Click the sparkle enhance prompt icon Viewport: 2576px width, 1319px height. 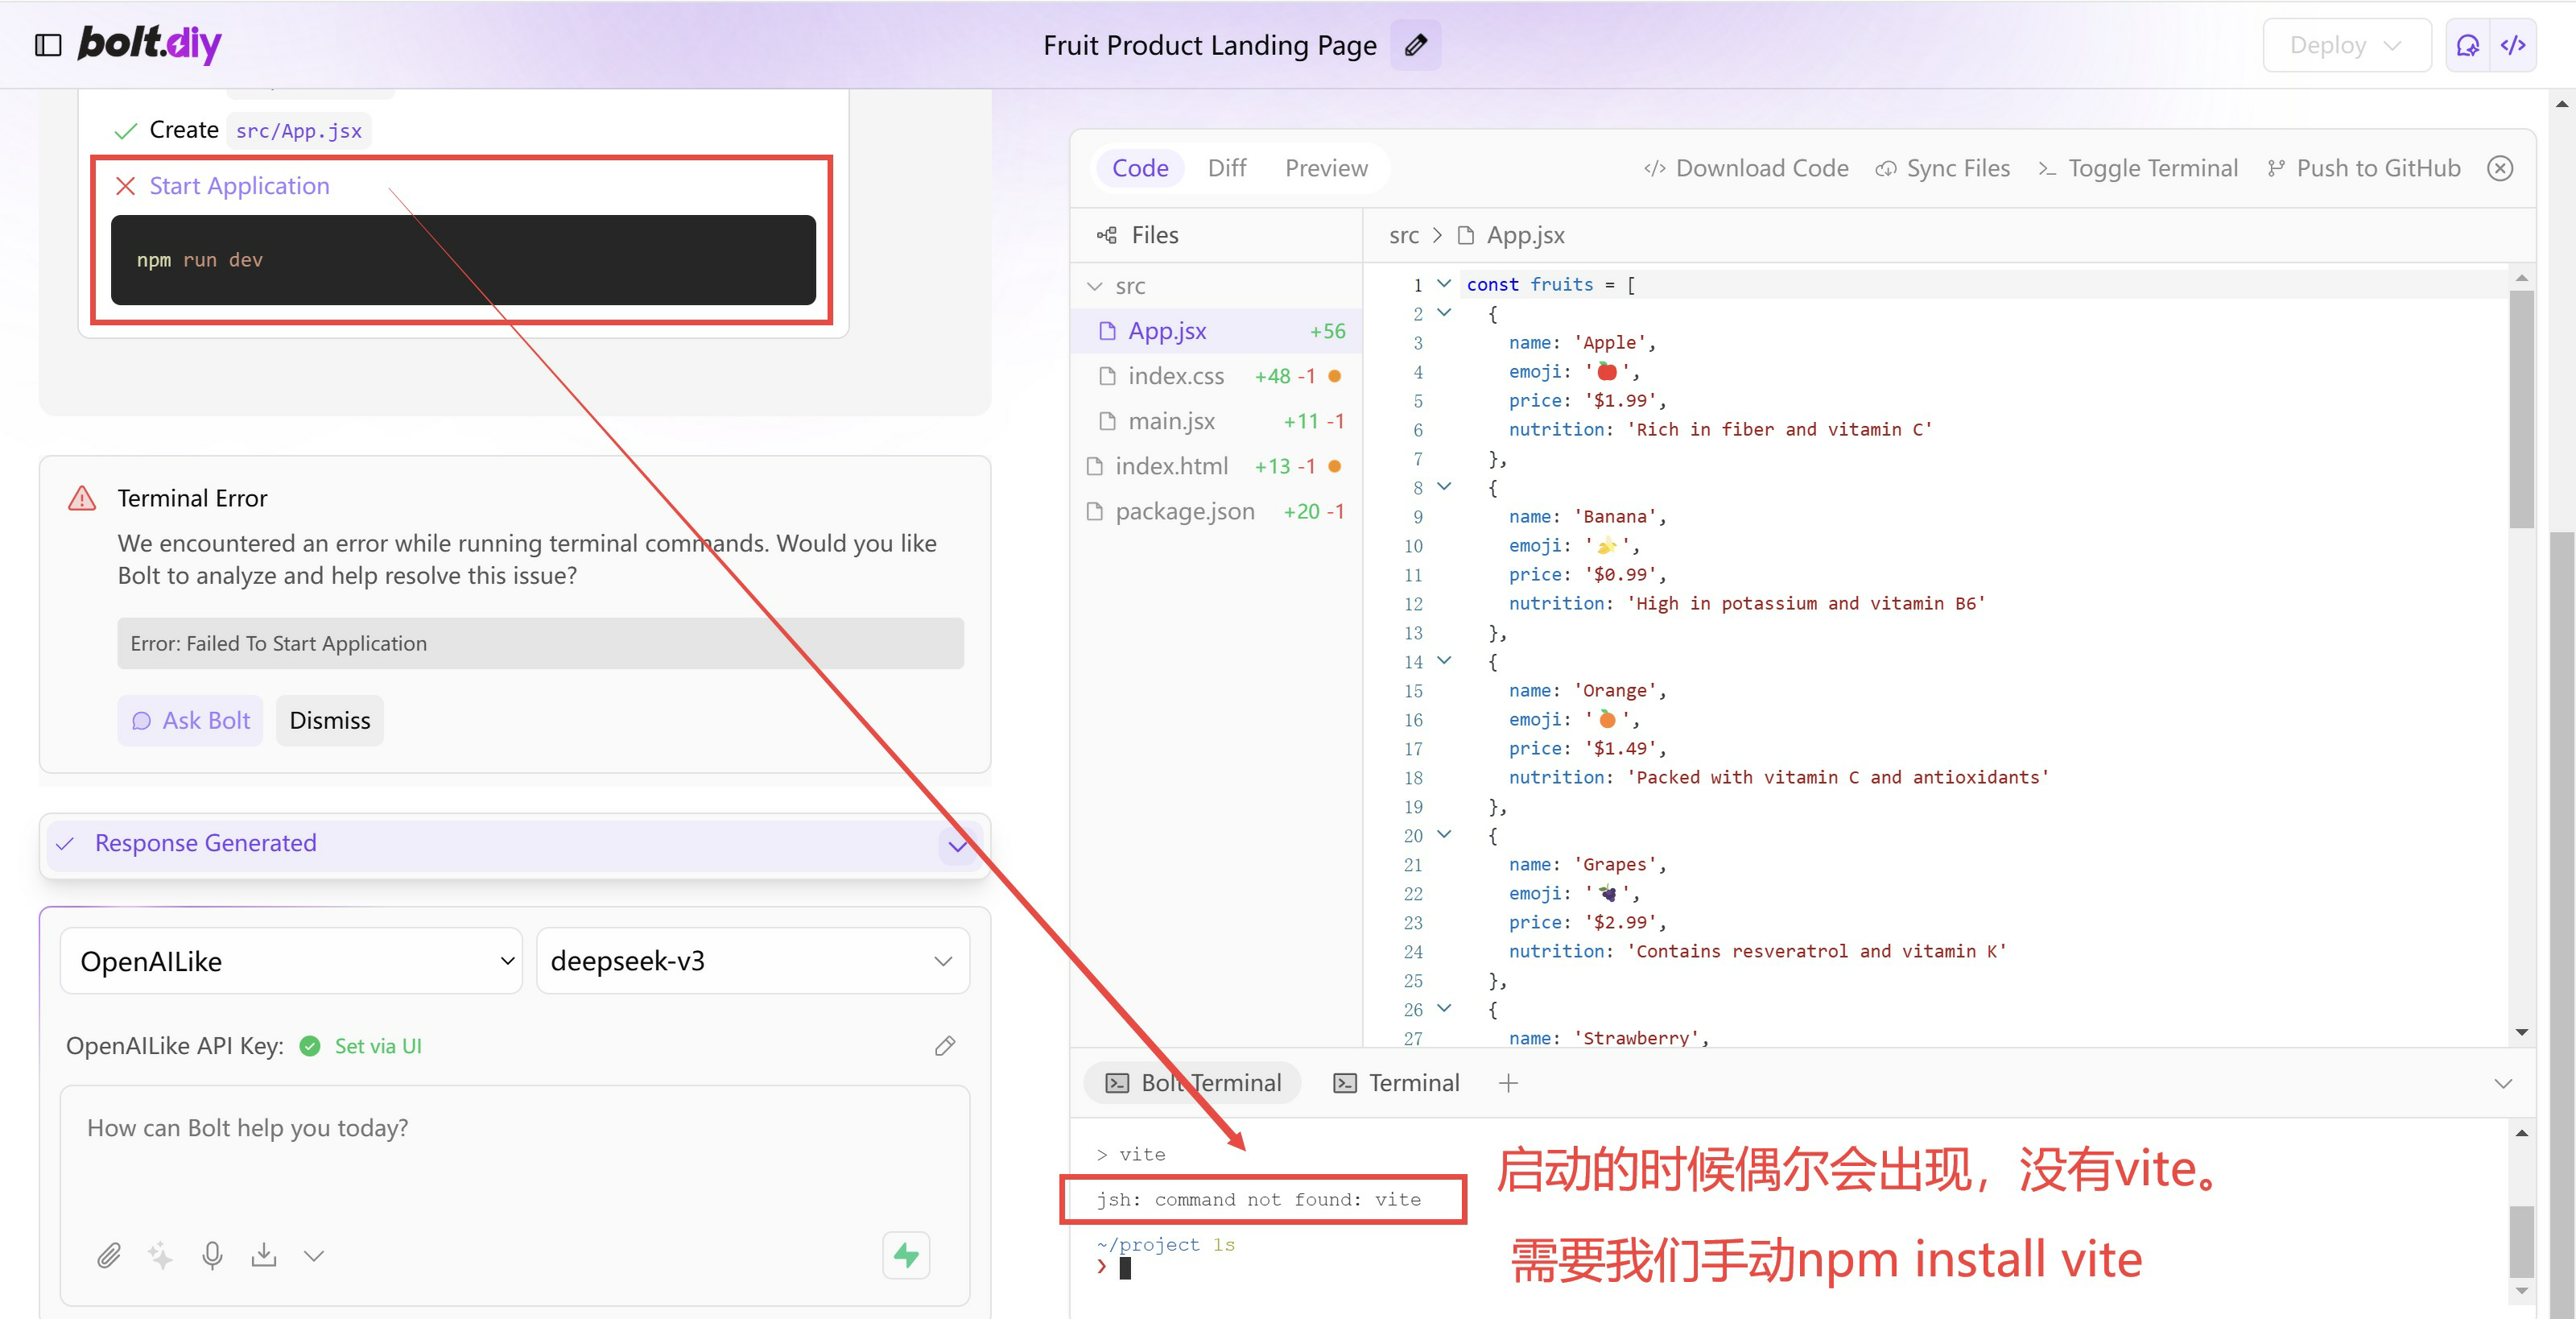[160, 1255]
